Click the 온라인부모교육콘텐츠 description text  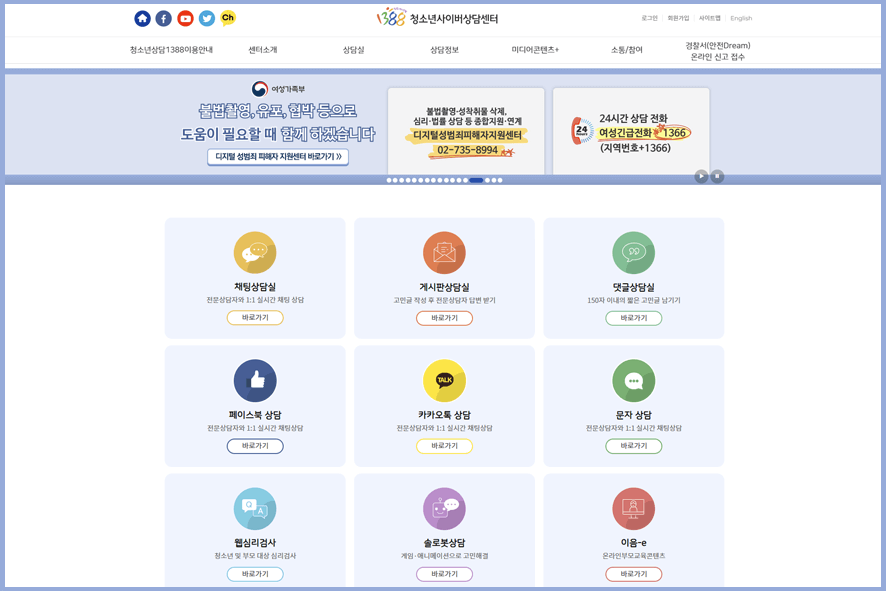point(633,556)
